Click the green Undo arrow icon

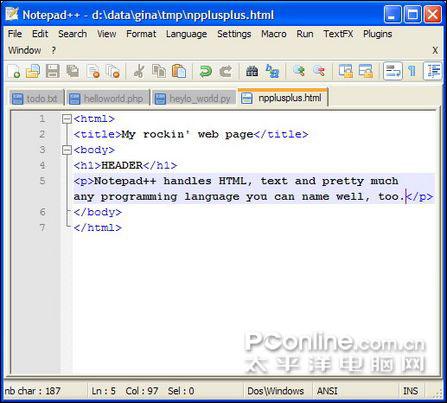click(x=206, y=71)
